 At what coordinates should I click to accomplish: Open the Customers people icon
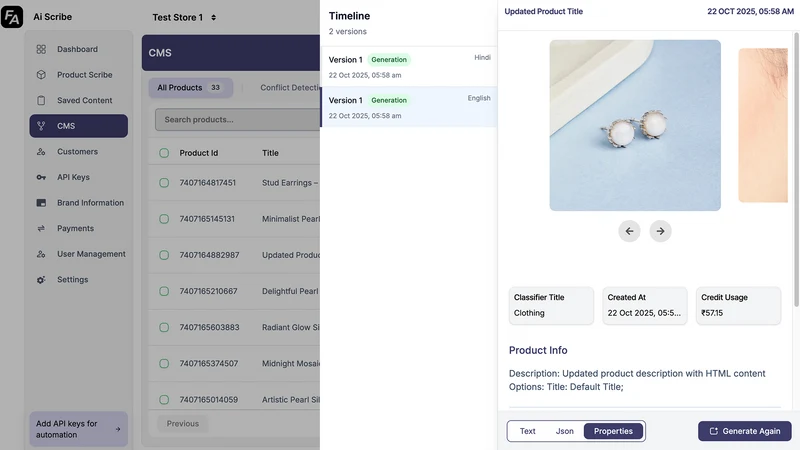click(x=41, y=152)
